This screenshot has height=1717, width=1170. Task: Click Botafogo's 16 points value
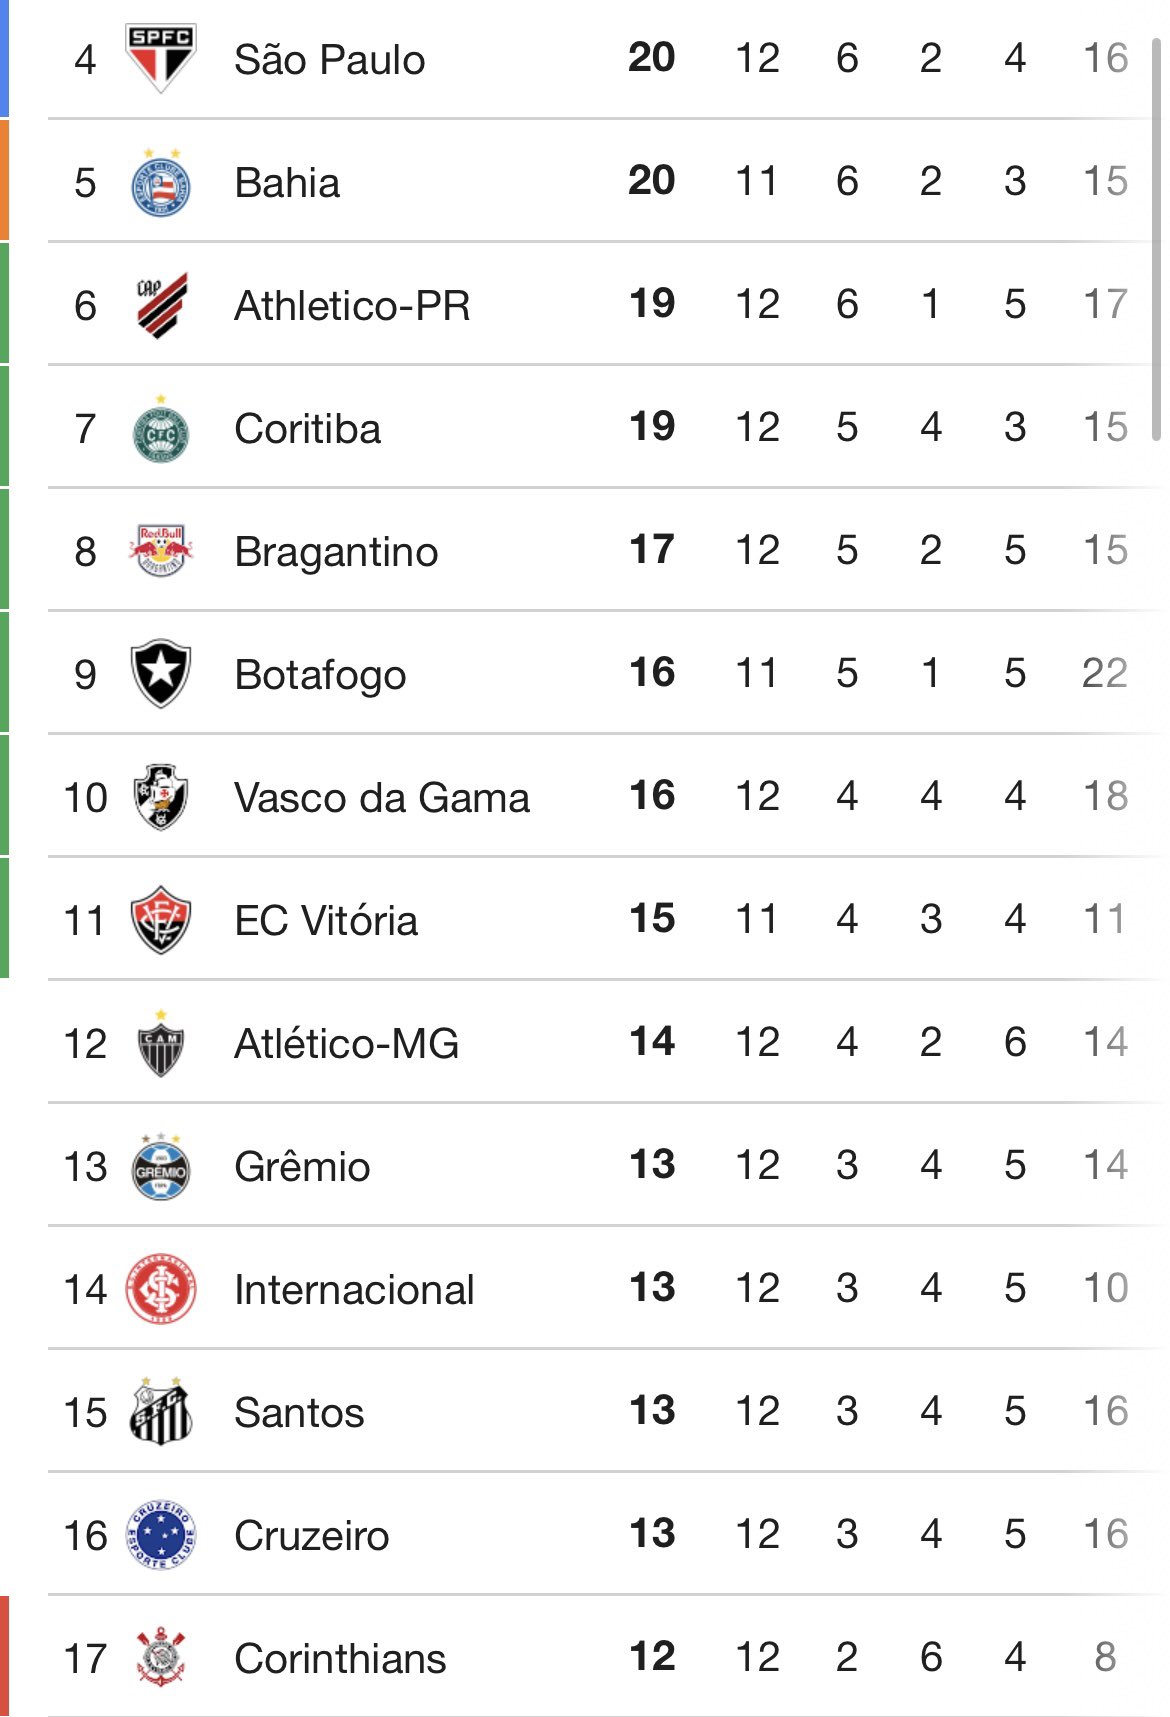652,673
